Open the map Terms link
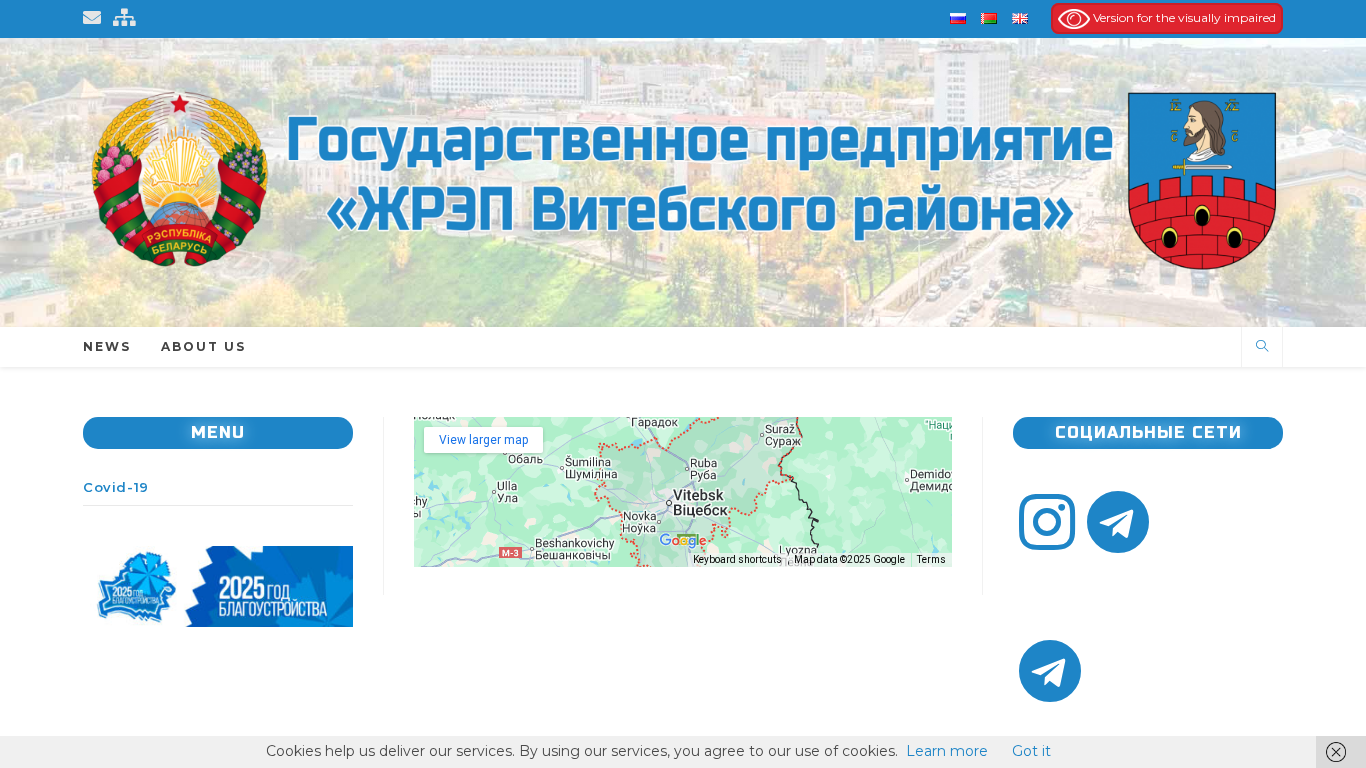The image size is (1366, 768). click(930, 560)
